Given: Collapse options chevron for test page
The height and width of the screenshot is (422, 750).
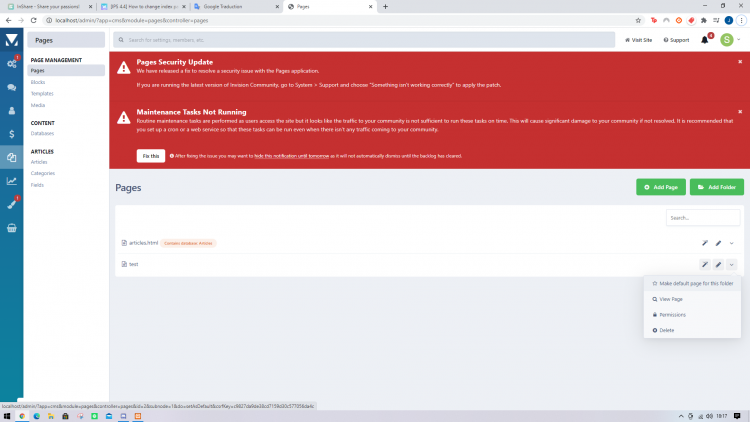Looking at the screenshot, I should [732, 264].
